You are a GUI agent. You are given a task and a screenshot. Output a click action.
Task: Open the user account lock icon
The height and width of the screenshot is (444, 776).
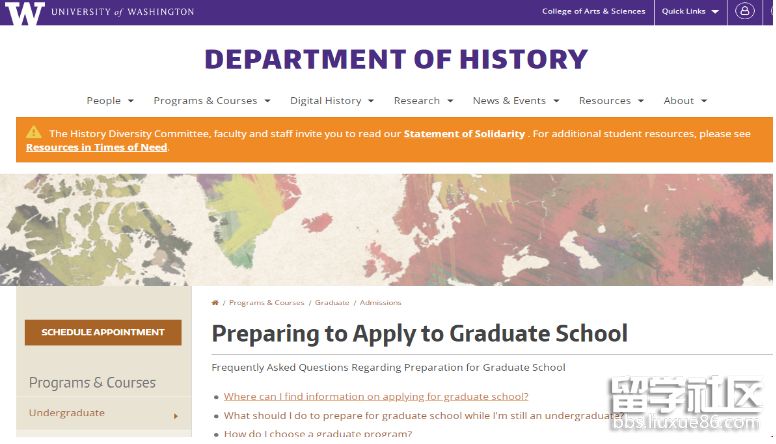click(x=744, y=11)
